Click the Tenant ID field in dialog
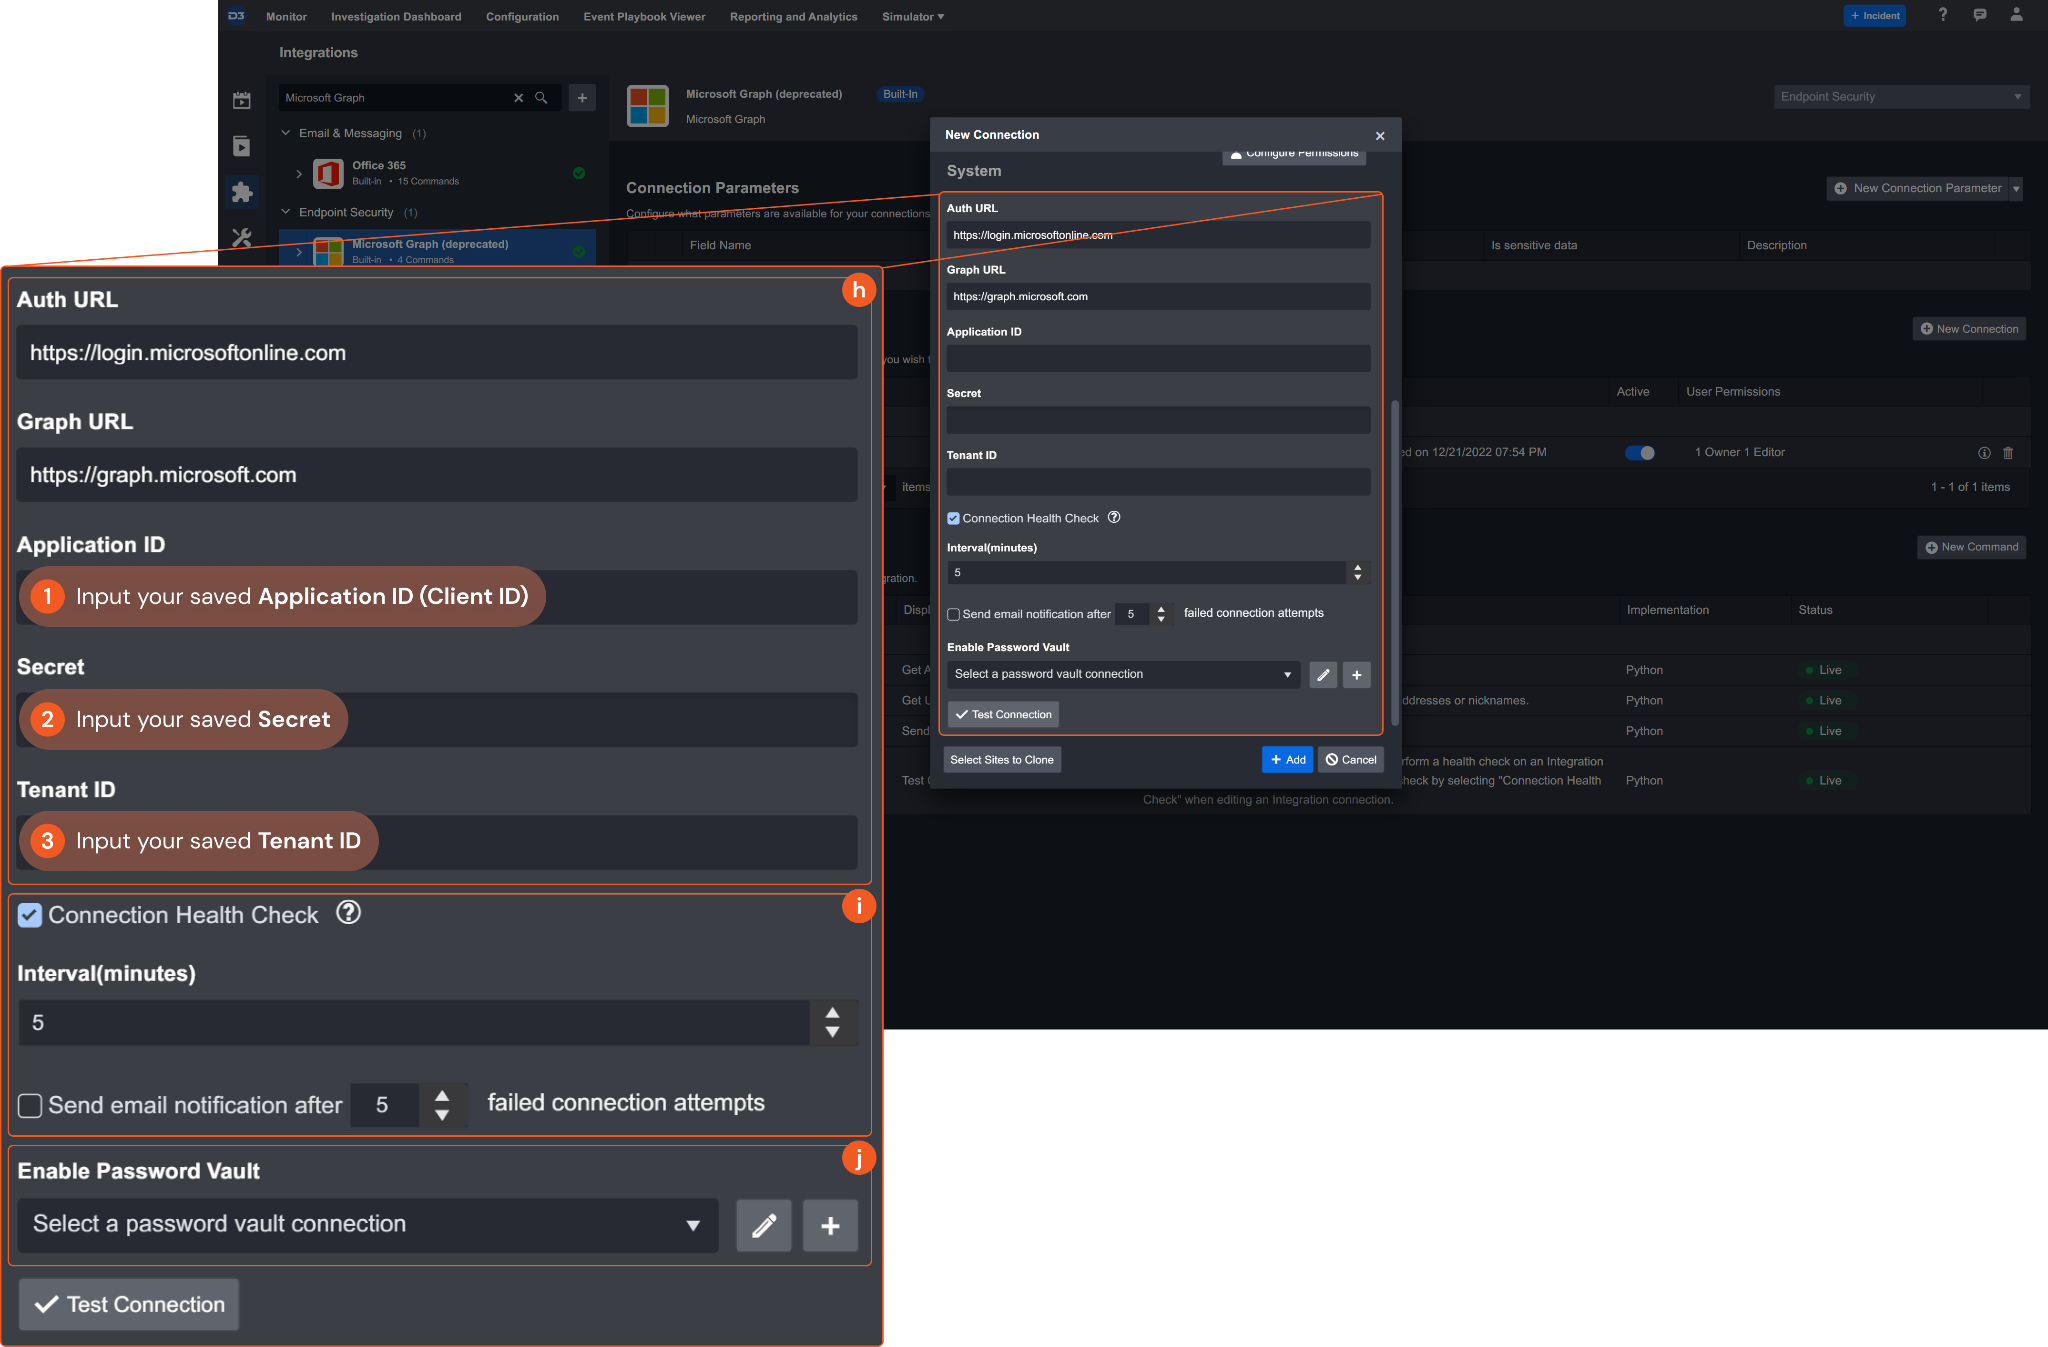 (1158, 482)
